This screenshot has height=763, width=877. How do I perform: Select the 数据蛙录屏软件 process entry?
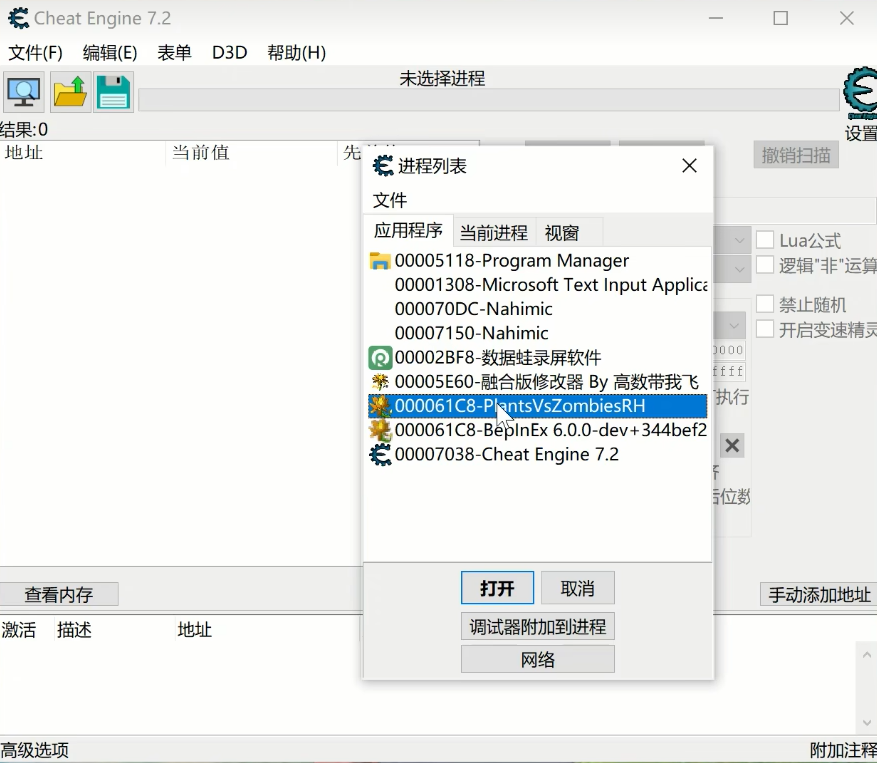click(497, 357)
